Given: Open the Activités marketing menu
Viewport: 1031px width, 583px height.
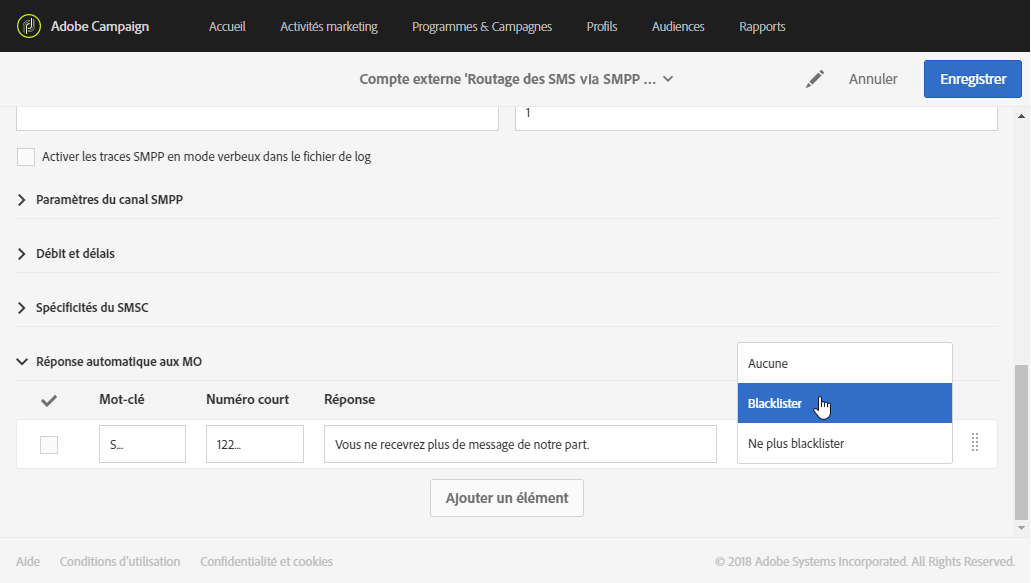Looking at the screenshot, I should pos(329,27).
